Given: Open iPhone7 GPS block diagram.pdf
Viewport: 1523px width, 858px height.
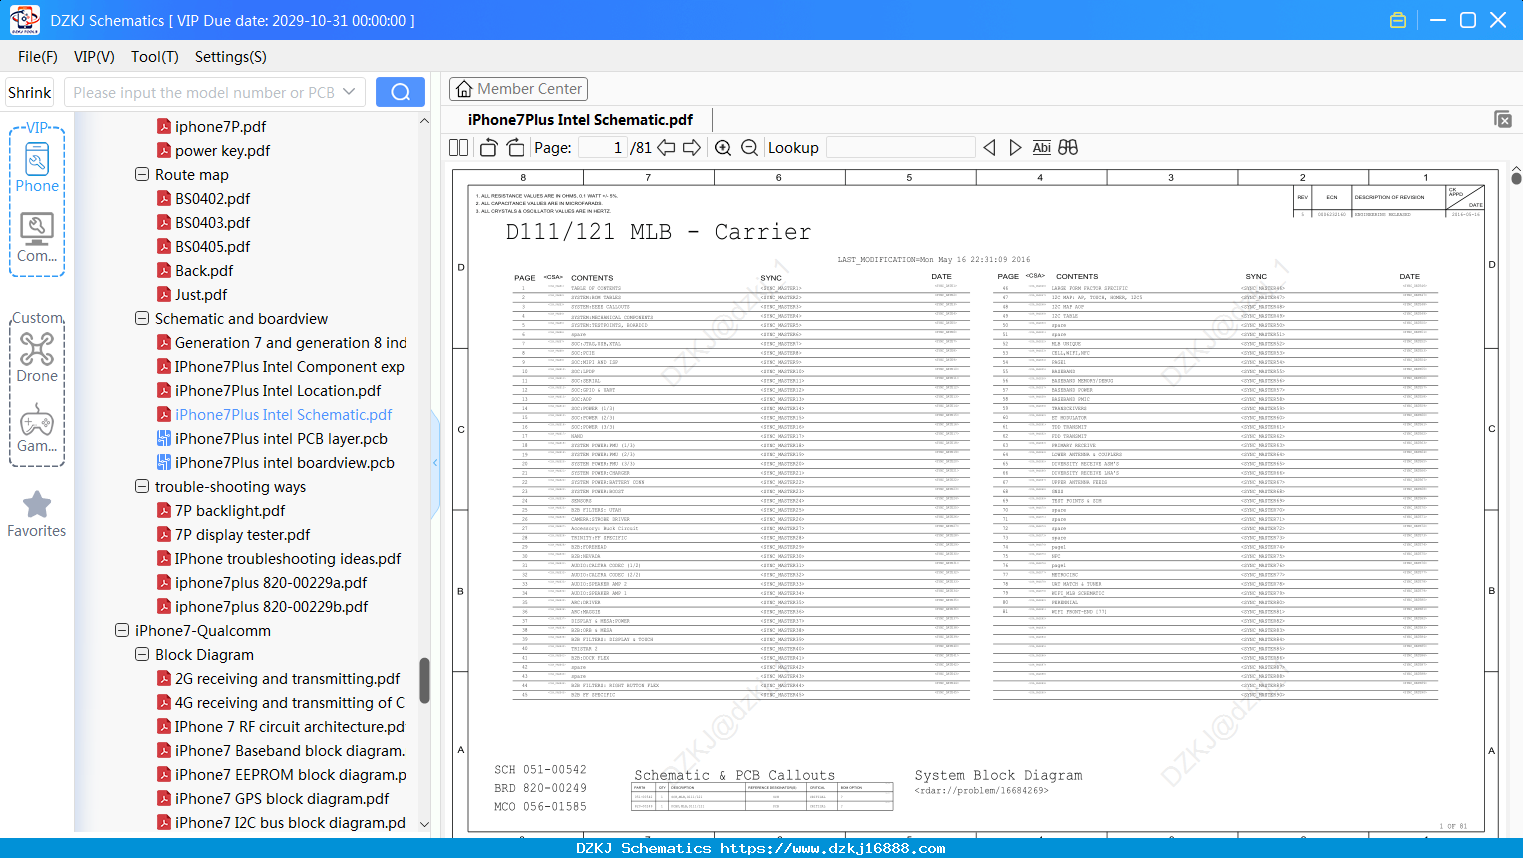Looking at the screenshot, I should point(282,799).
